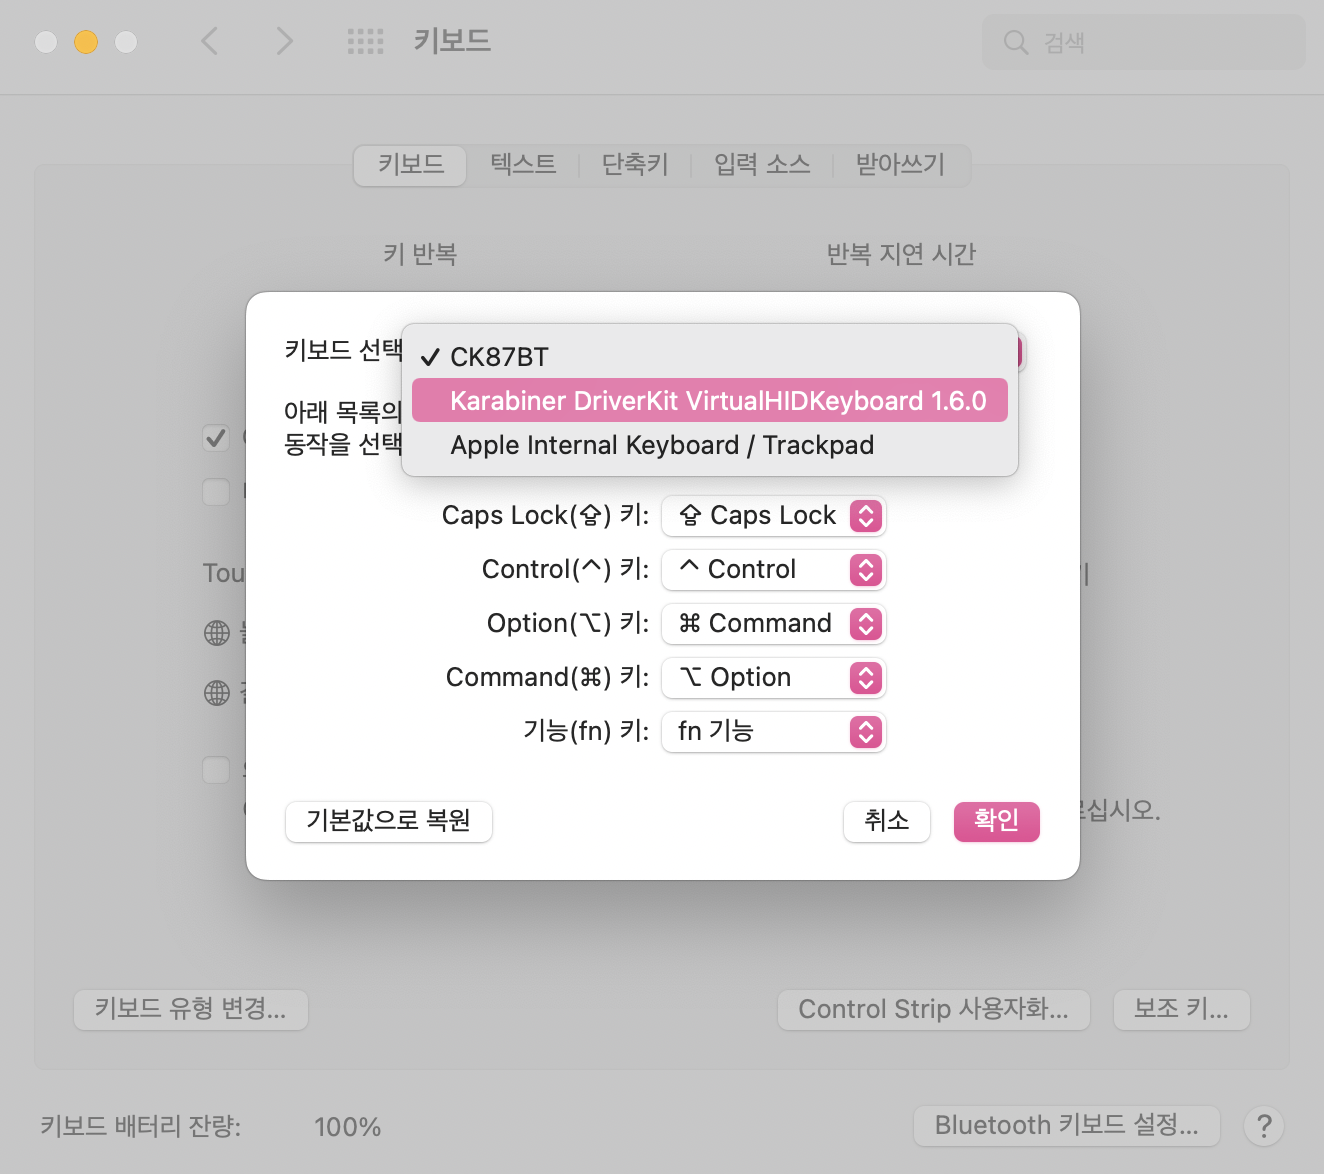The width and height of the screenshot is (1324, 1174).
Task: Open the 입력 소스 tab
Action: click(x=762, y=165)
